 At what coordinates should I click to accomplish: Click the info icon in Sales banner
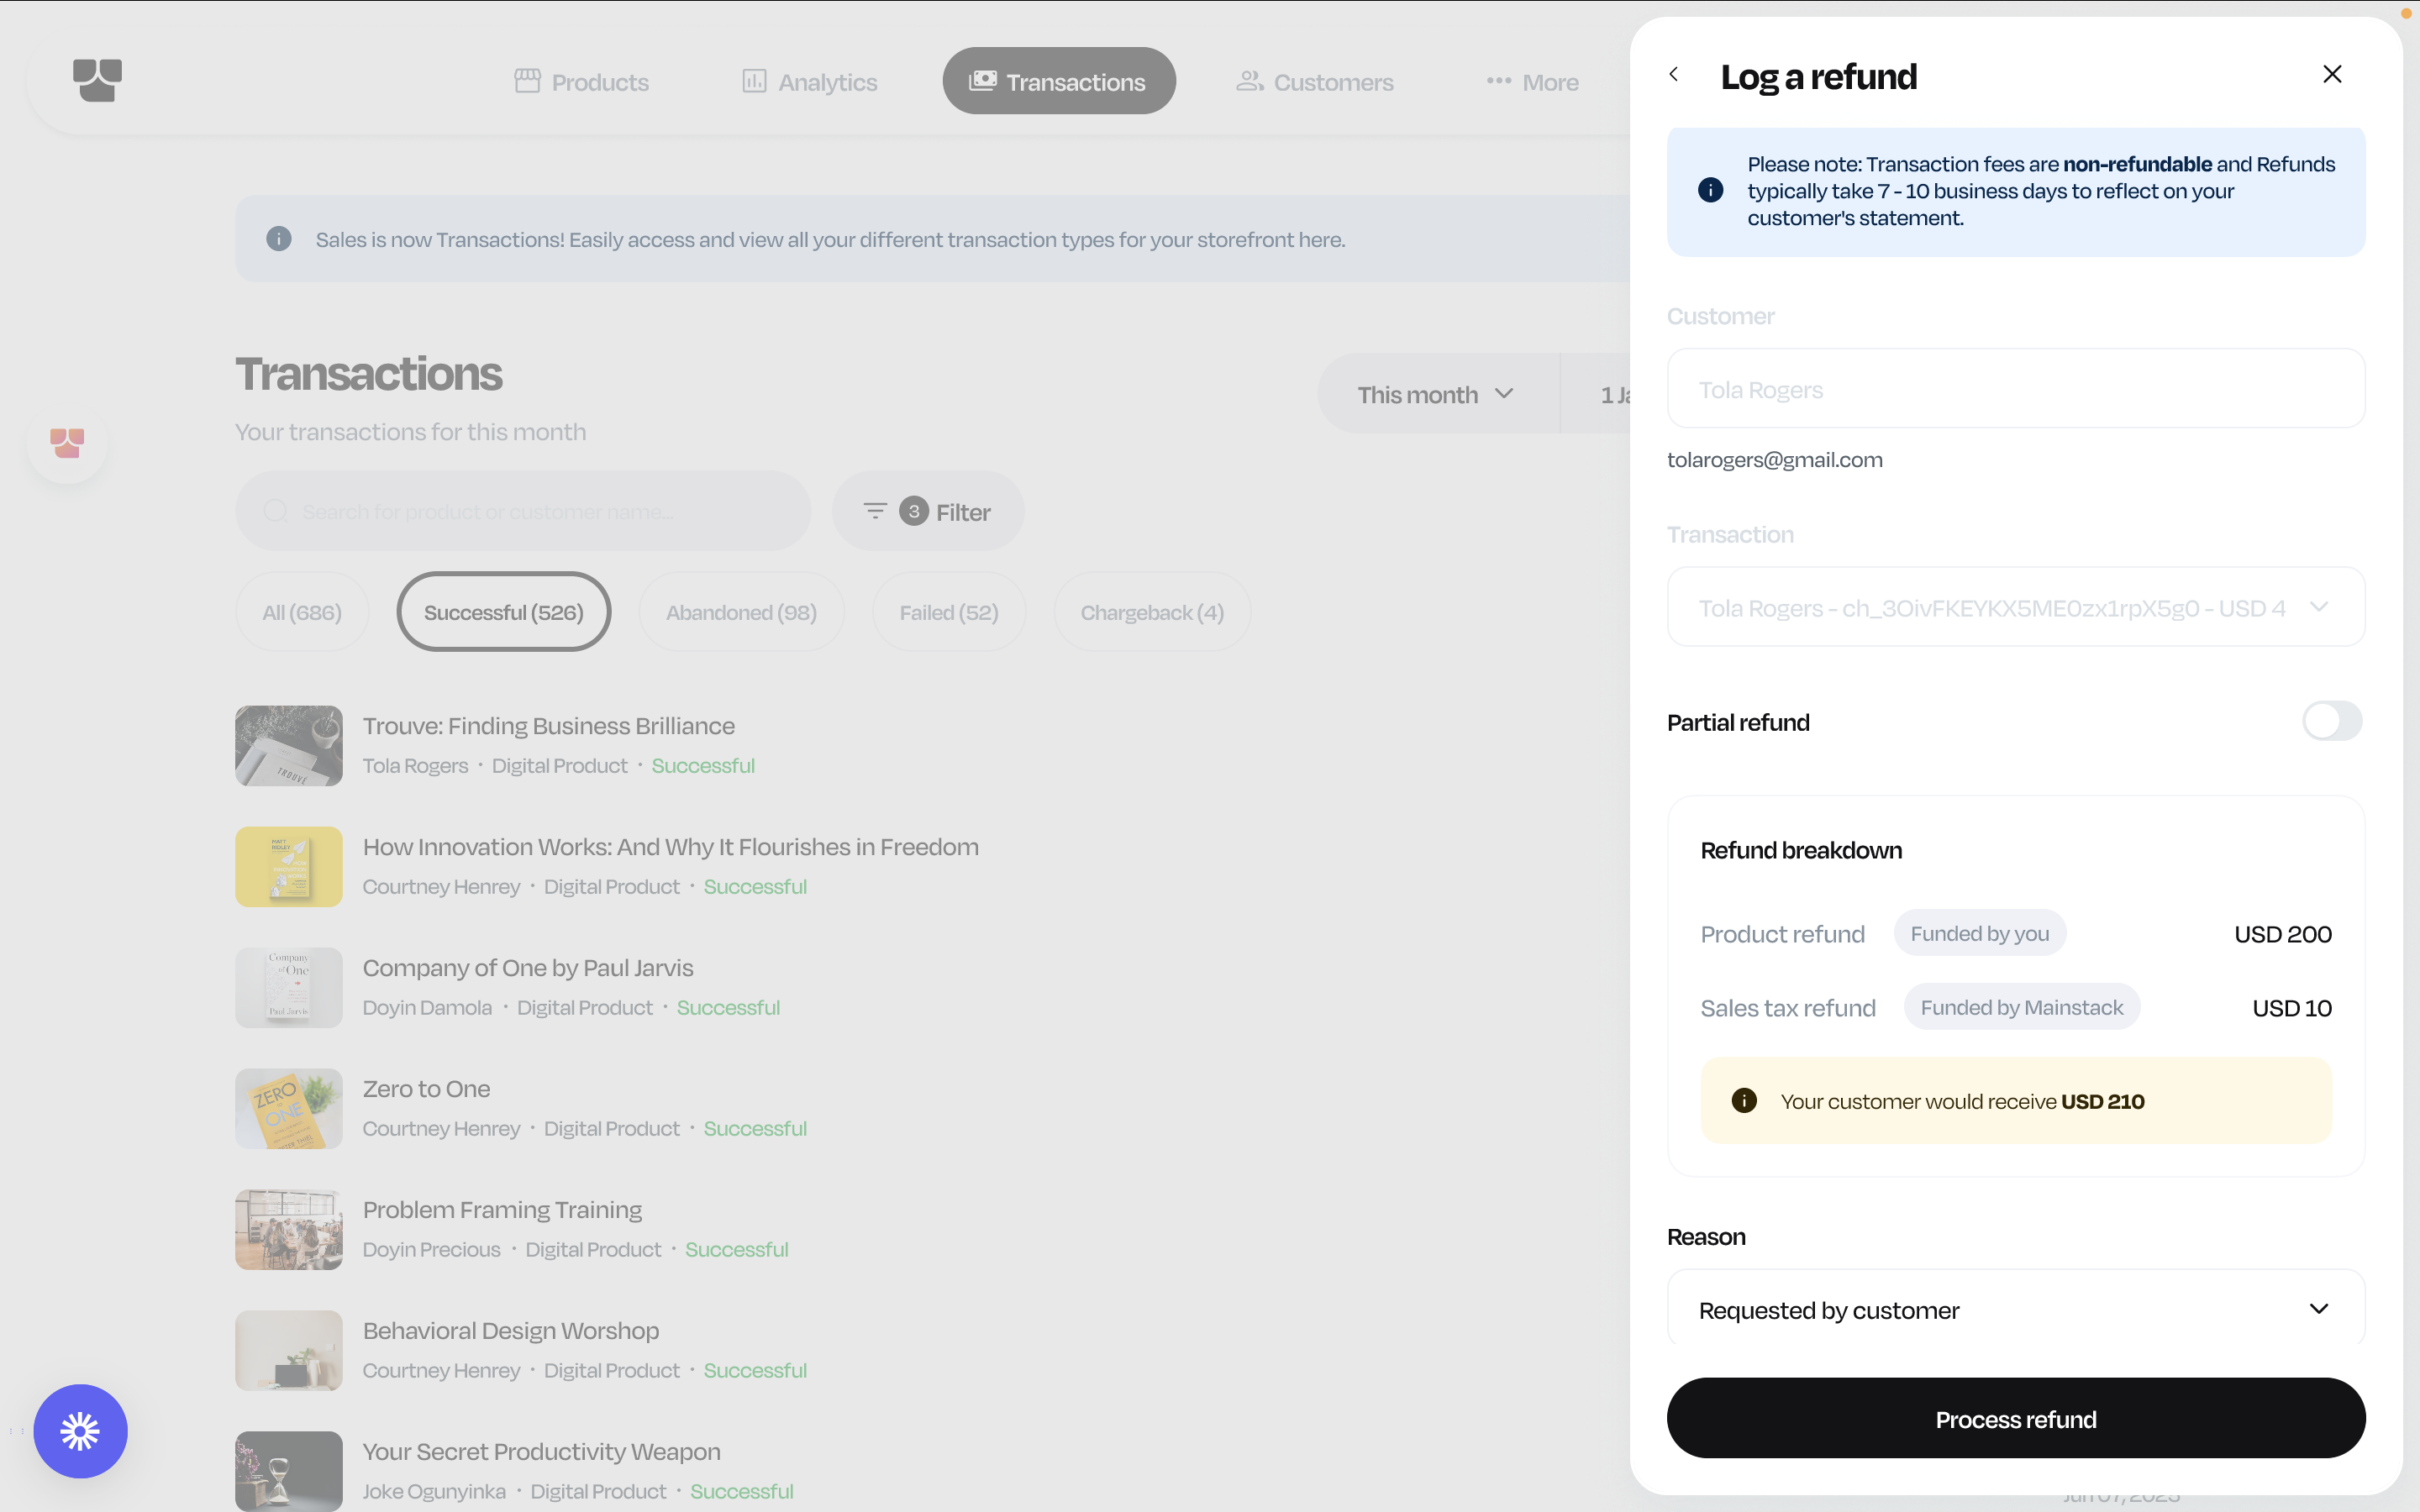pos(279,239)
